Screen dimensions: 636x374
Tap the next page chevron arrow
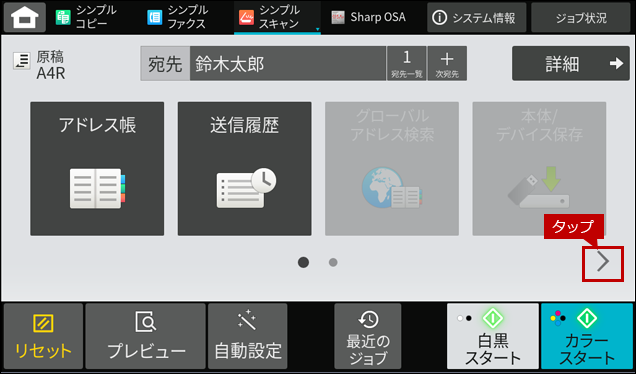603,263
